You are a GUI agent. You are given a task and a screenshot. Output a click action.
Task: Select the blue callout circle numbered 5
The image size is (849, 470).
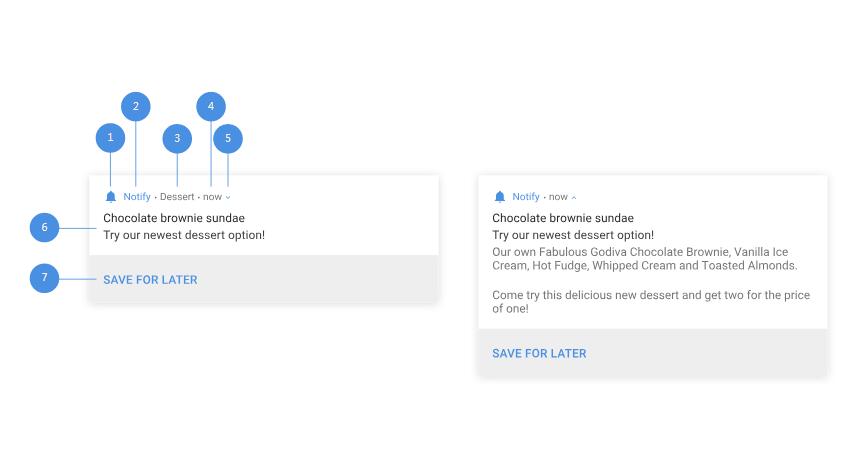coord(228,139)
